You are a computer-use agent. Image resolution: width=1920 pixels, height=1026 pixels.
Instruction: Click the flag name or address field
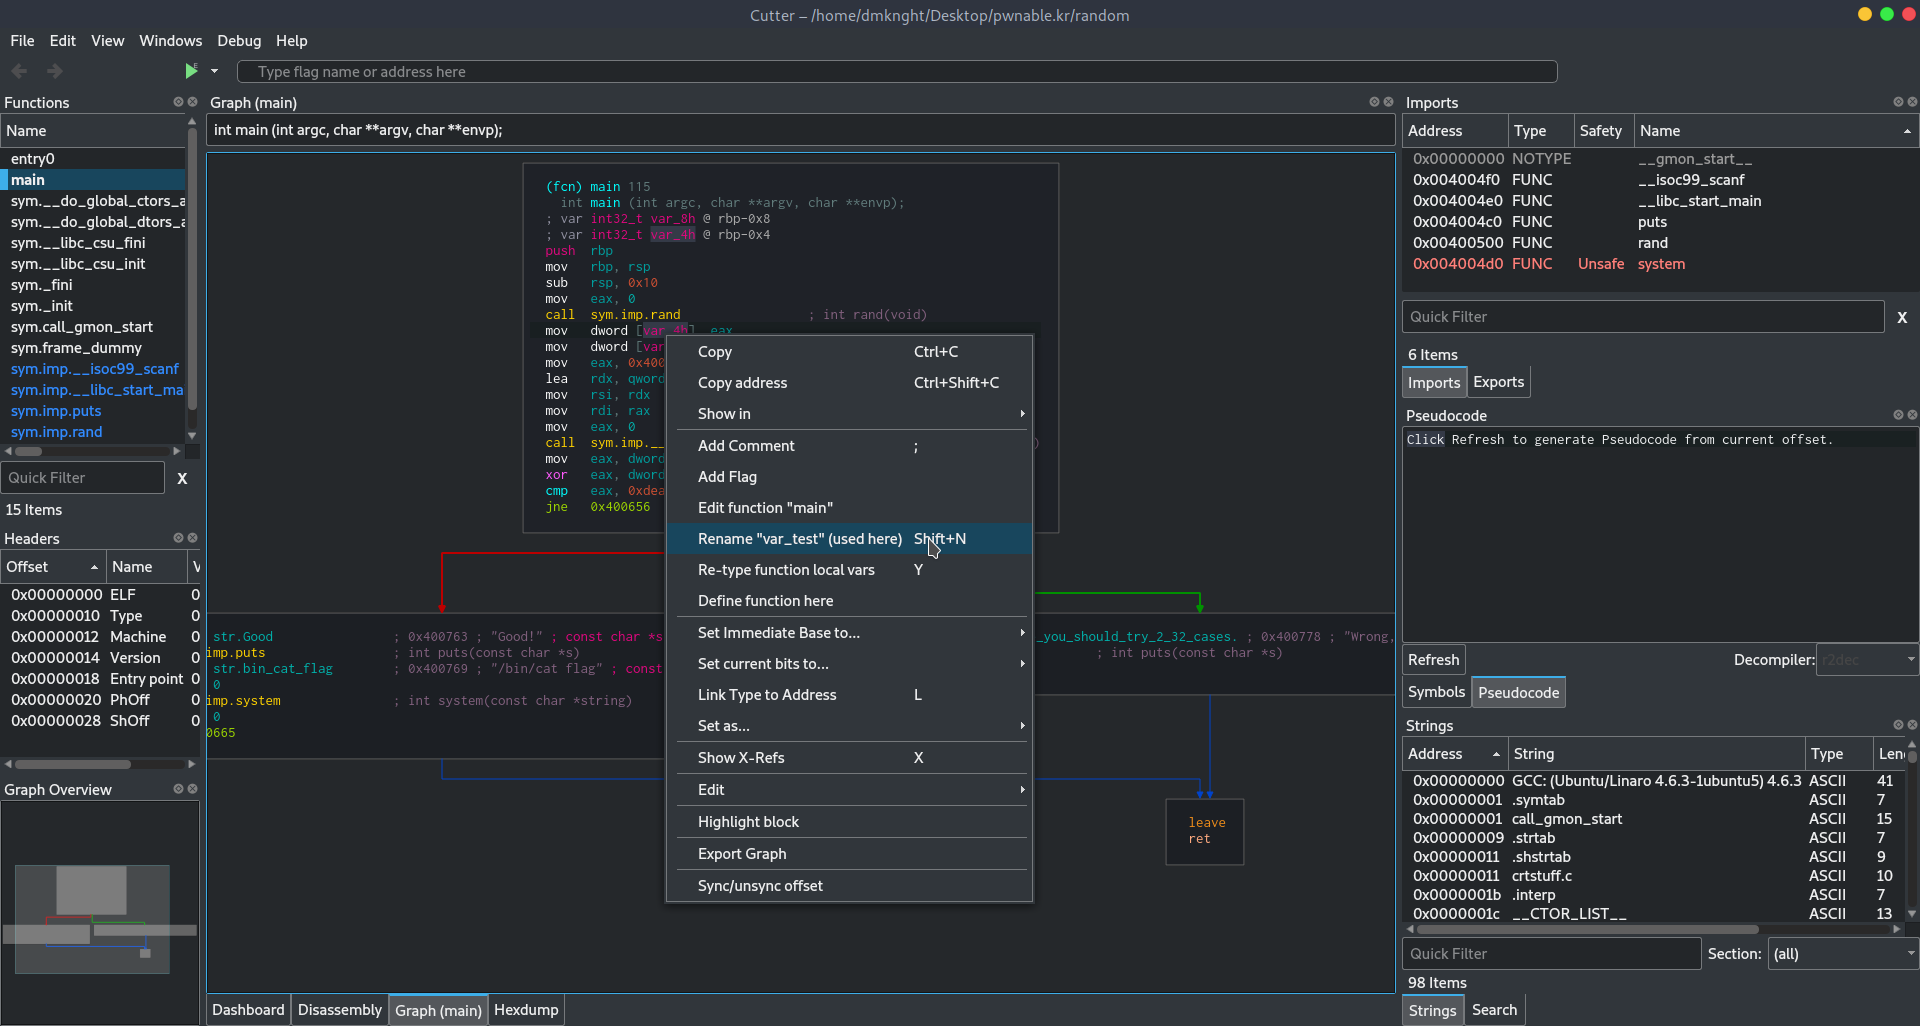[x=897, y=72]
